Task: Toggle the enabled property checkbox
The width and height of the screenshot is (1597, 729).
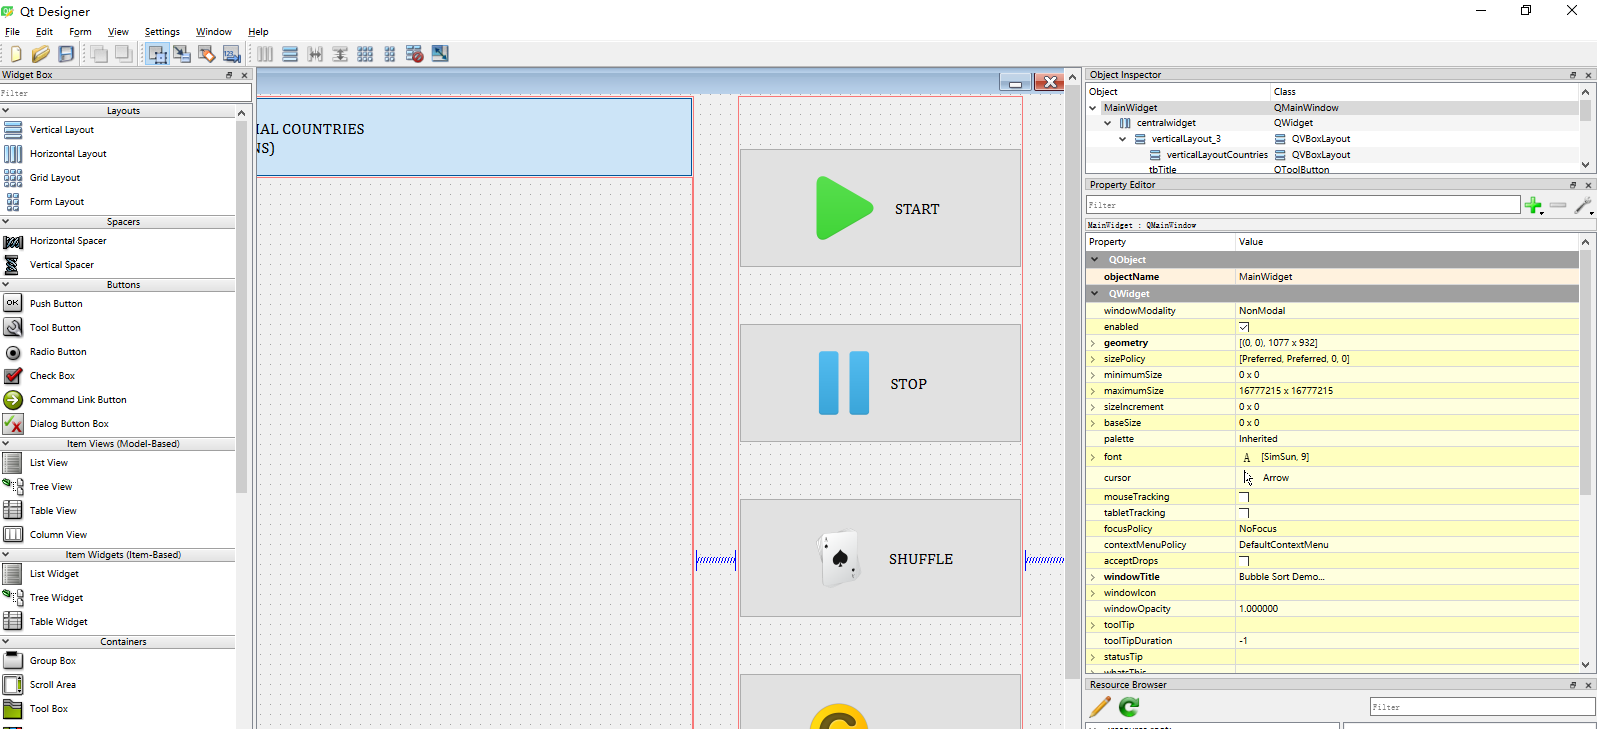Action: tap(1244, 327)
